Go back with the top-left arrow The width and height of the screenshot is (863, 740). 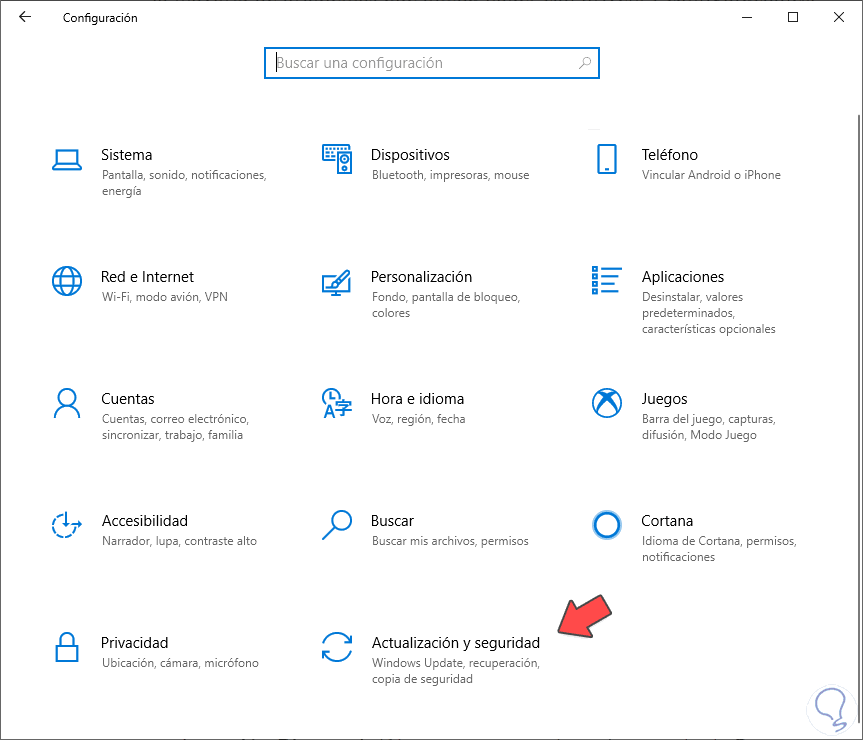pos(25,17)
